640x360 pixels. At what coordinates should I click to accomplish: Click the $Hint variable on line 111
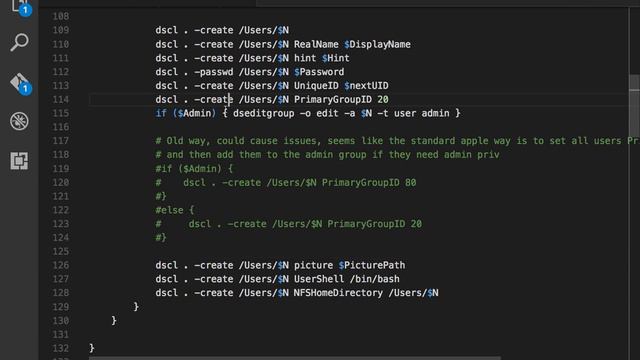click(x=336, y=58)
